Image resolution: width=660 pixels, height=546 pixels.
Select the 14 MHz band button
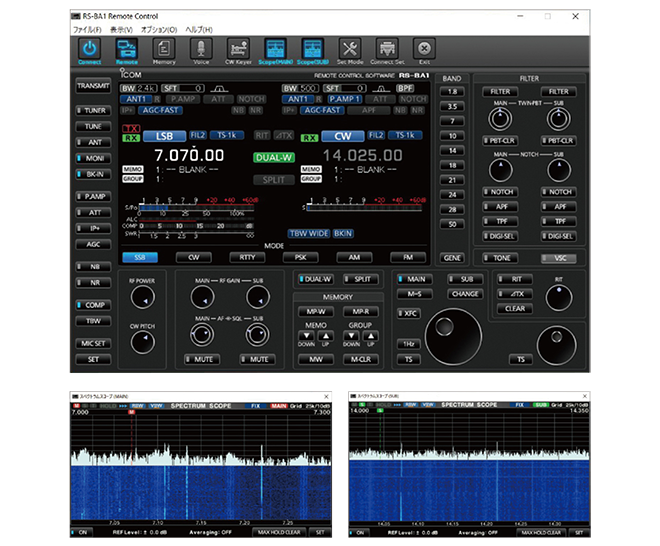click(452, 151)
